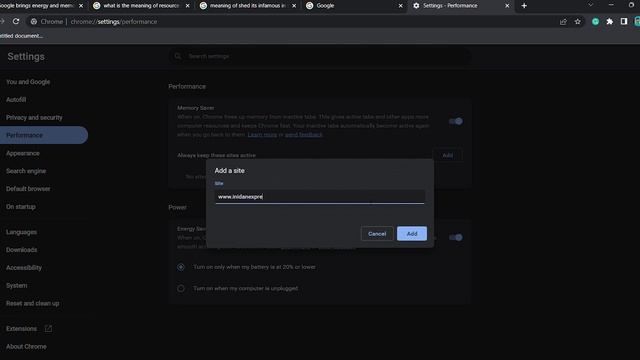This screenshot has height=360, width=640.
Task: Open System settings
Action: [x=16, y=286]
